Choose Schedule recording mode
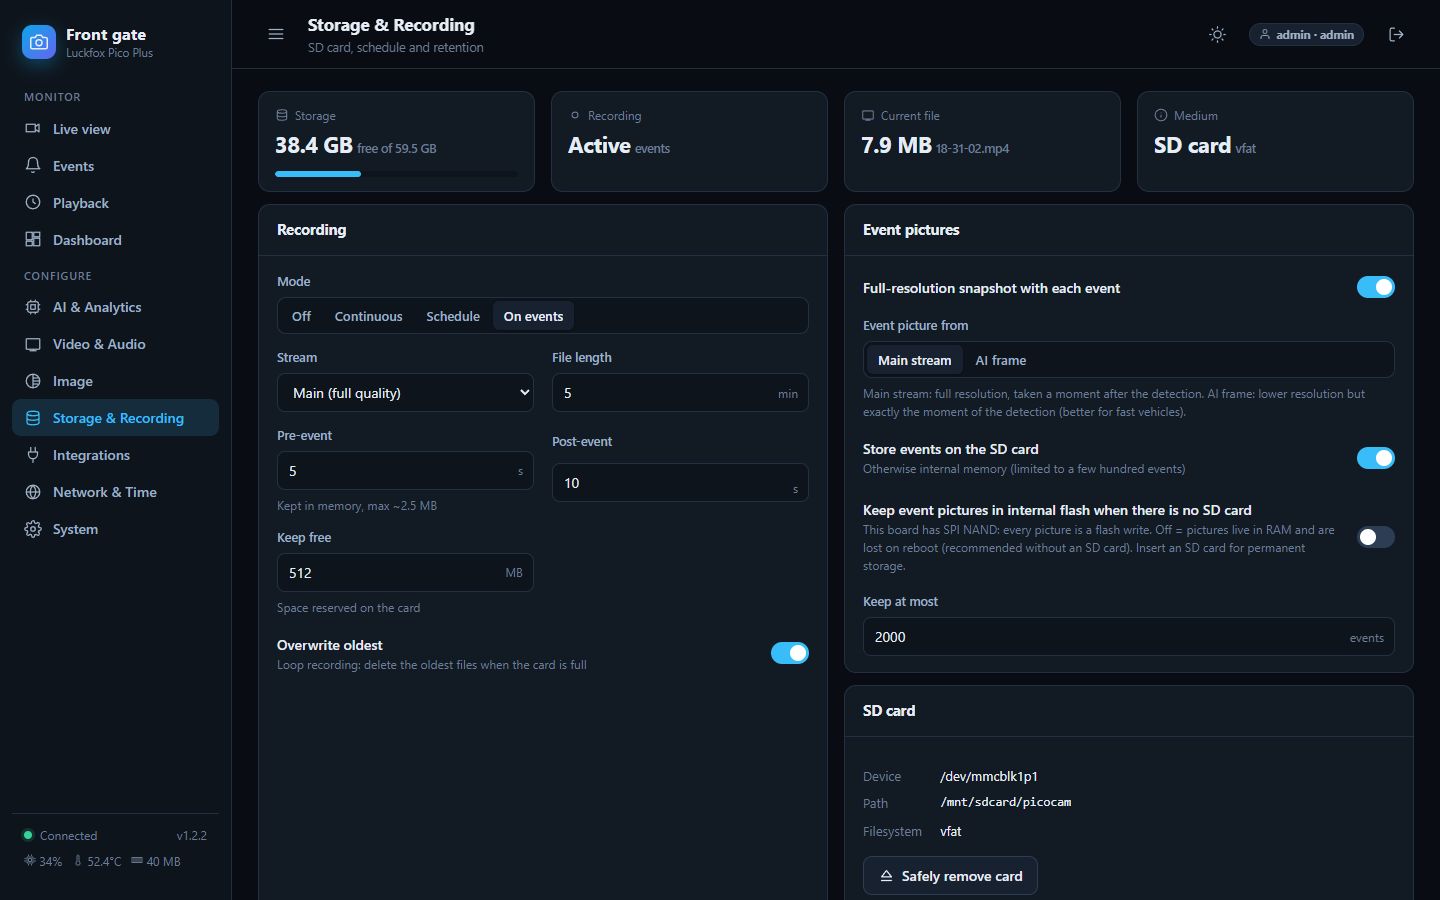The image size is (1440, 900). (x=453, y=316)
